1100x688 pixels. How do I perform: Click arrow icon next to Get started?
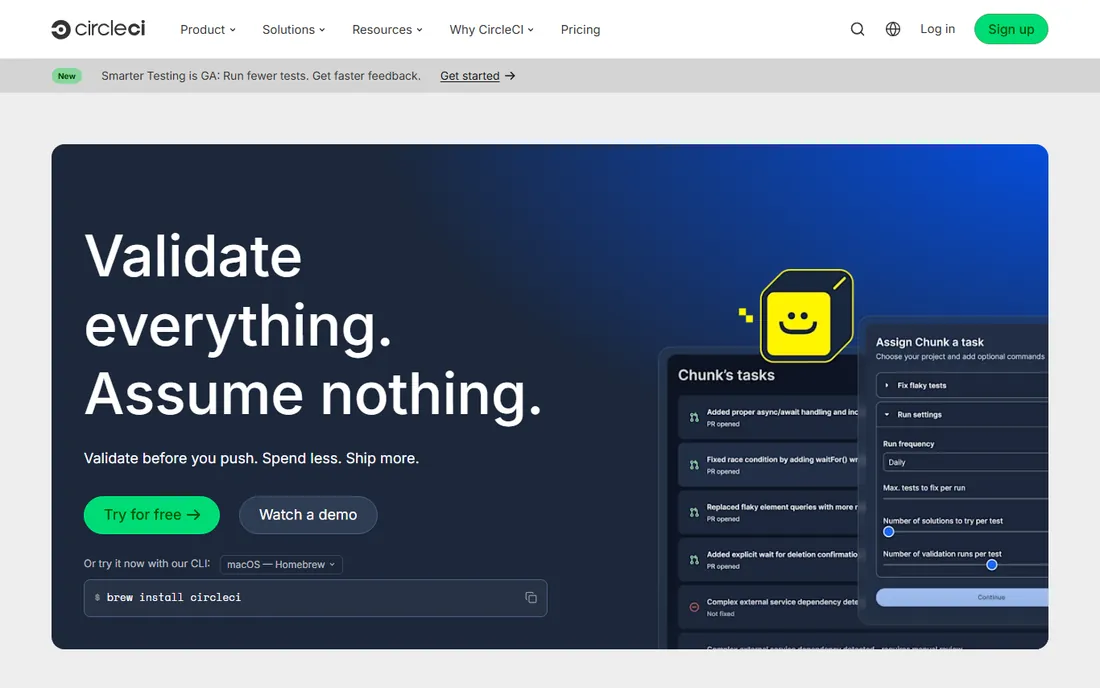pos(510,76)
